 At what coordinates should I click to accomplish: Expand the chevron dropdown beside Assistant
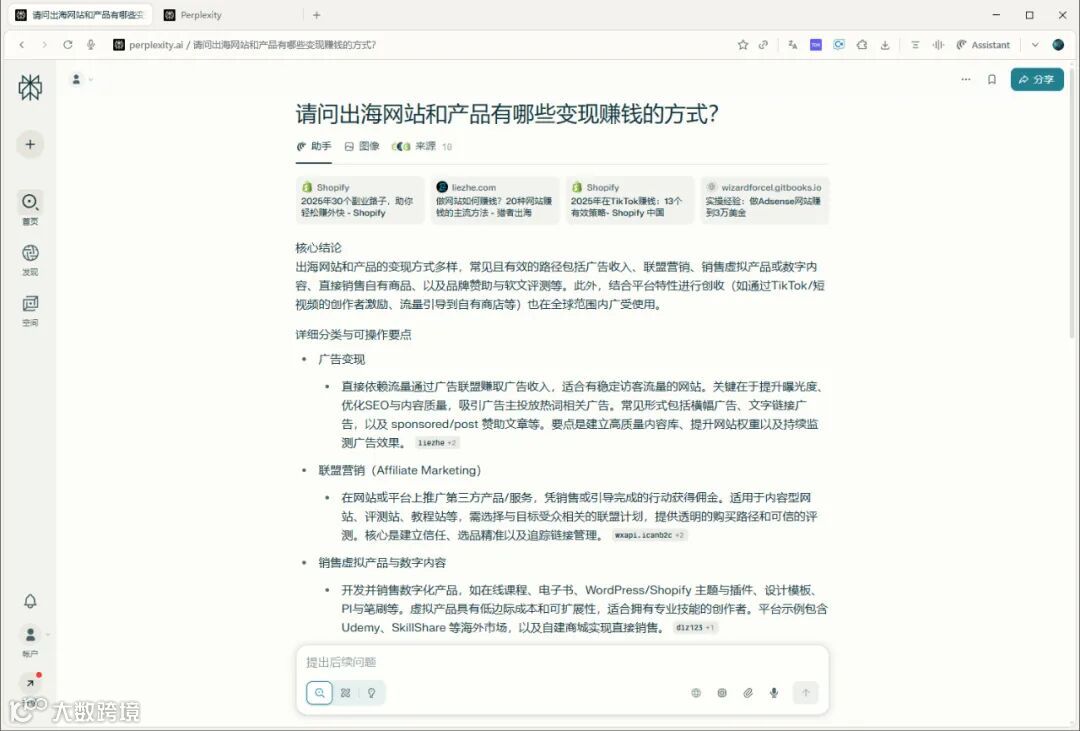coord(1035,45)
